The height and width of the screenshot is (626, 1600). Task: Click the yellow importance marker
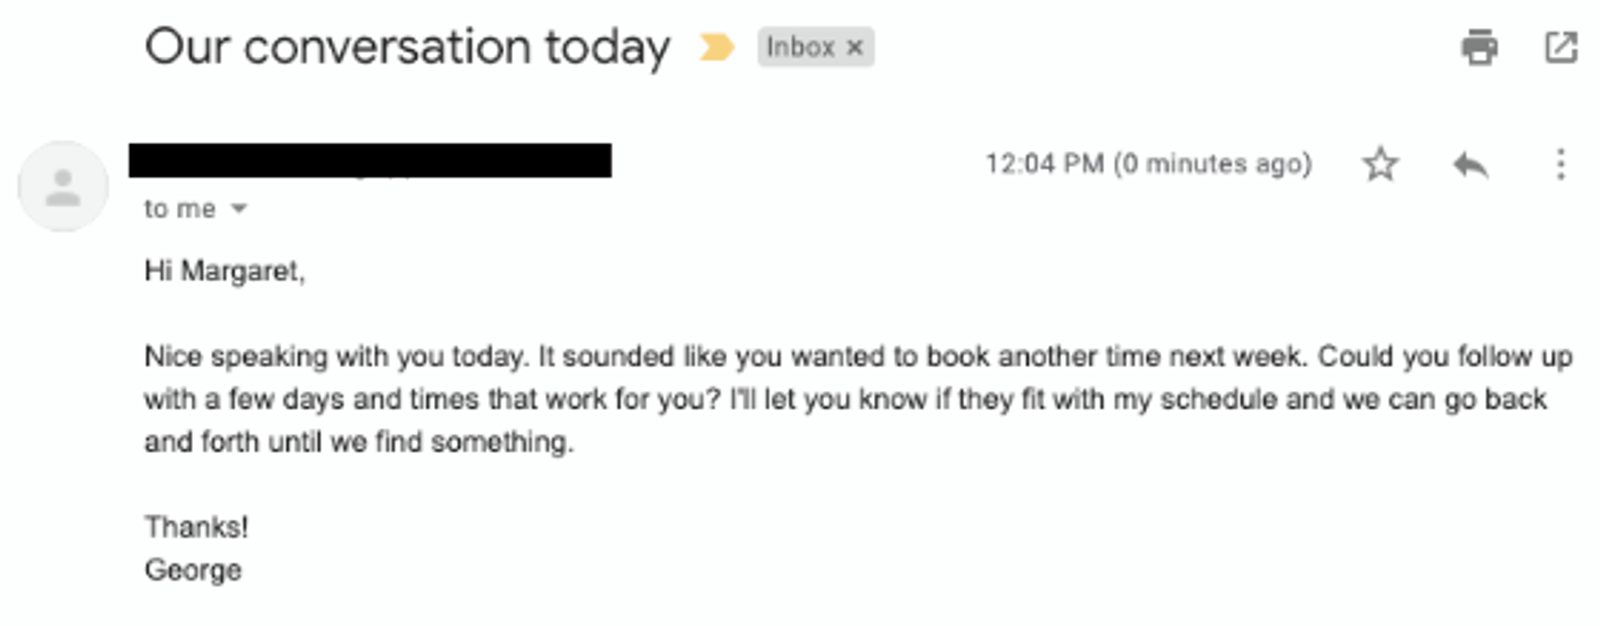click(716, 46)
